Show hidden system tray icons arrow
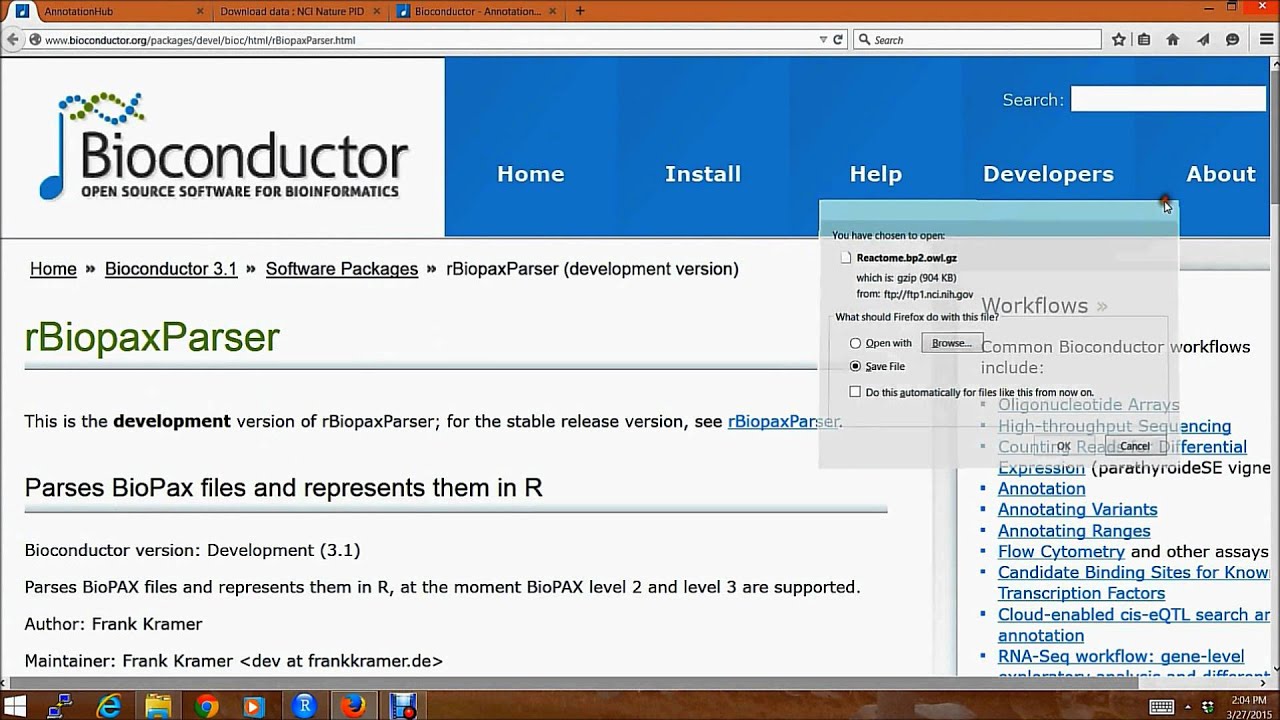Image resolution: width=1280 pixels, height=720 pixels. tap(1188, 707)
